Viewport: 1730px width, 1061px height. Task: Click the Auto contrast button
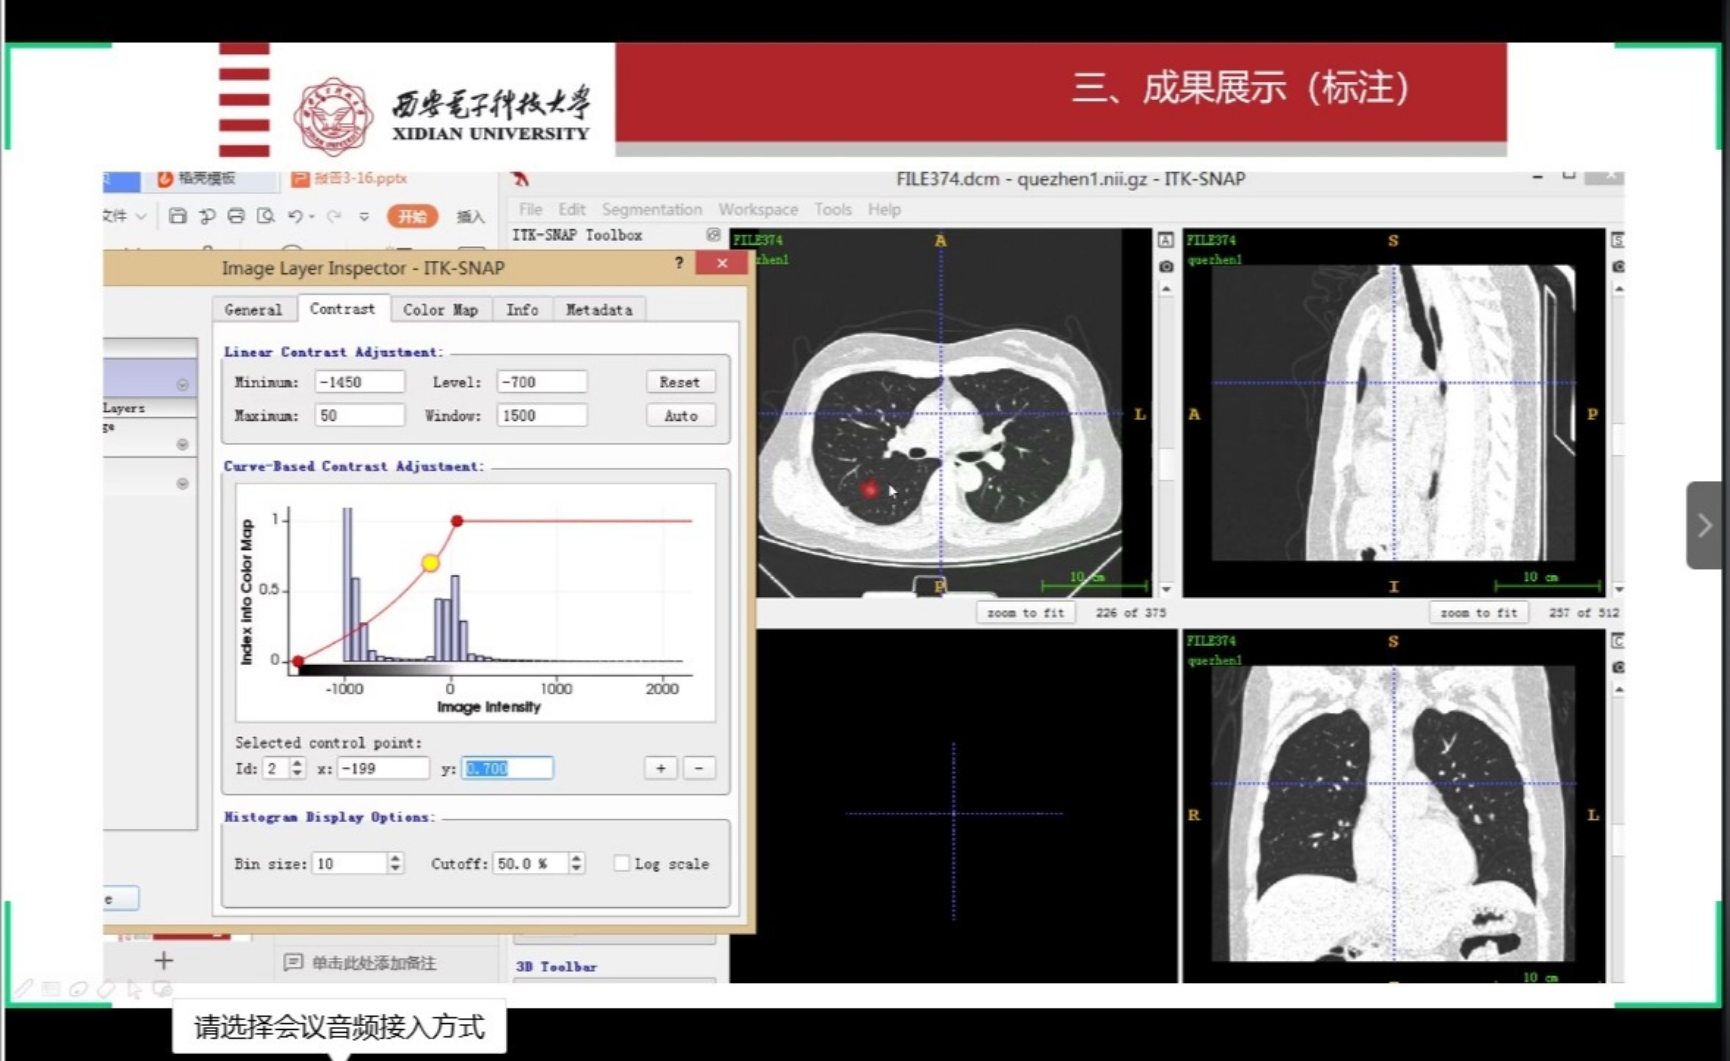click(680, 416)
